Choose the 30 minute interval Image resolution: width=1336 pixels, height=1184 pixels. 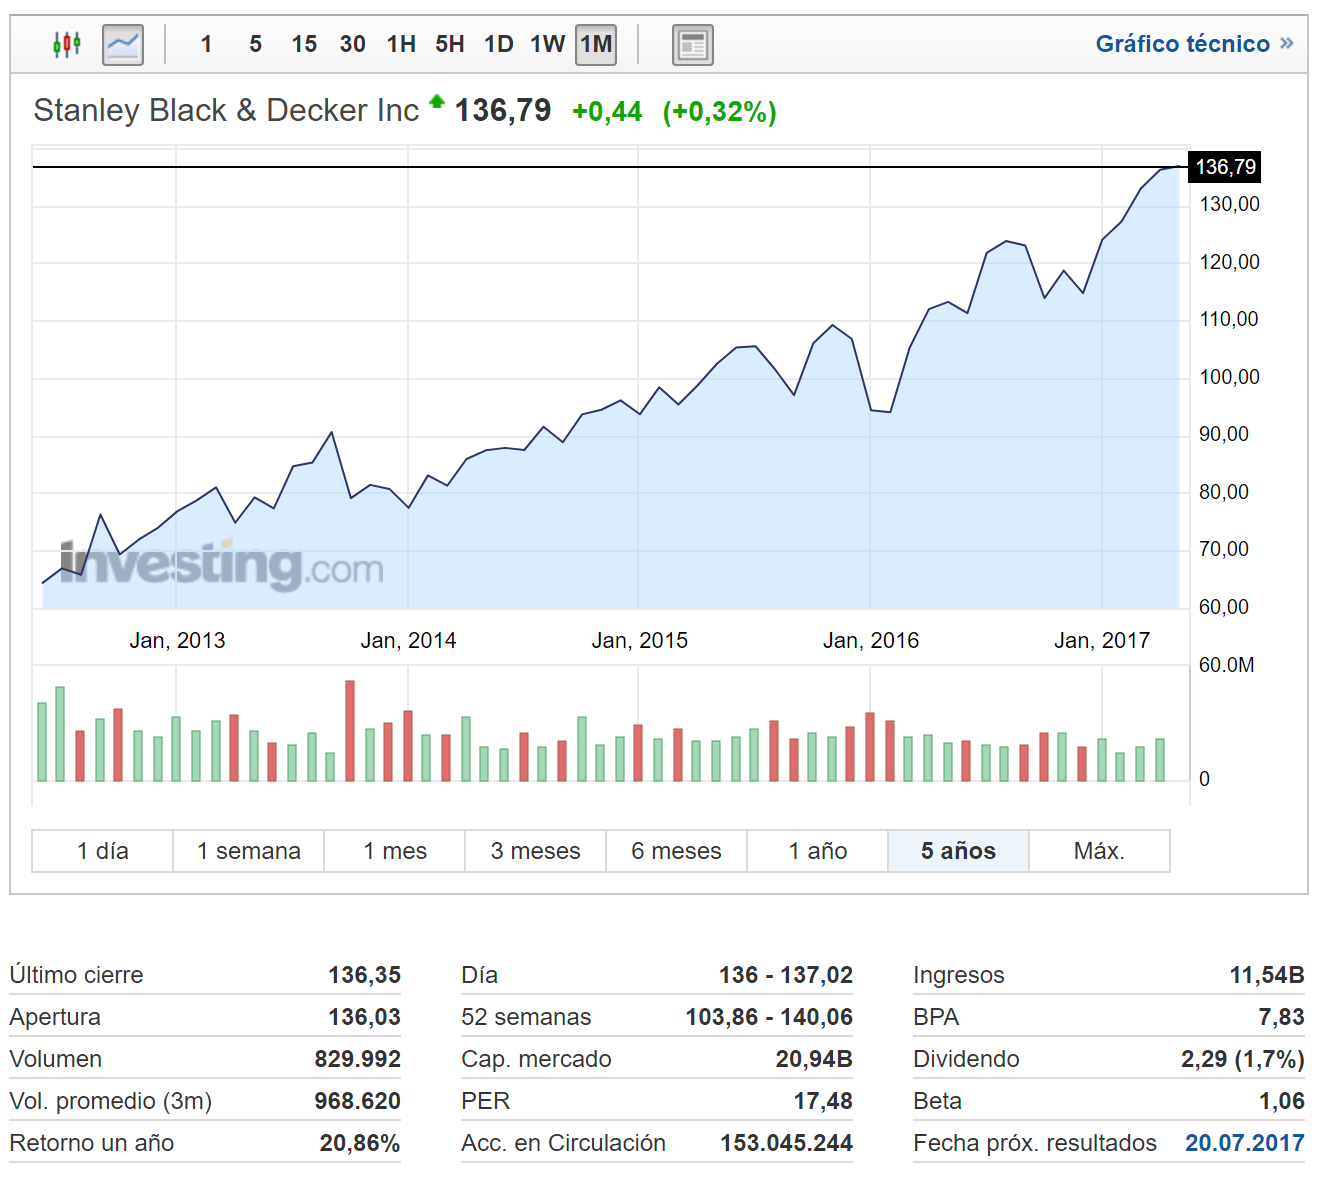pyautogui.click(x=352, y=45)
